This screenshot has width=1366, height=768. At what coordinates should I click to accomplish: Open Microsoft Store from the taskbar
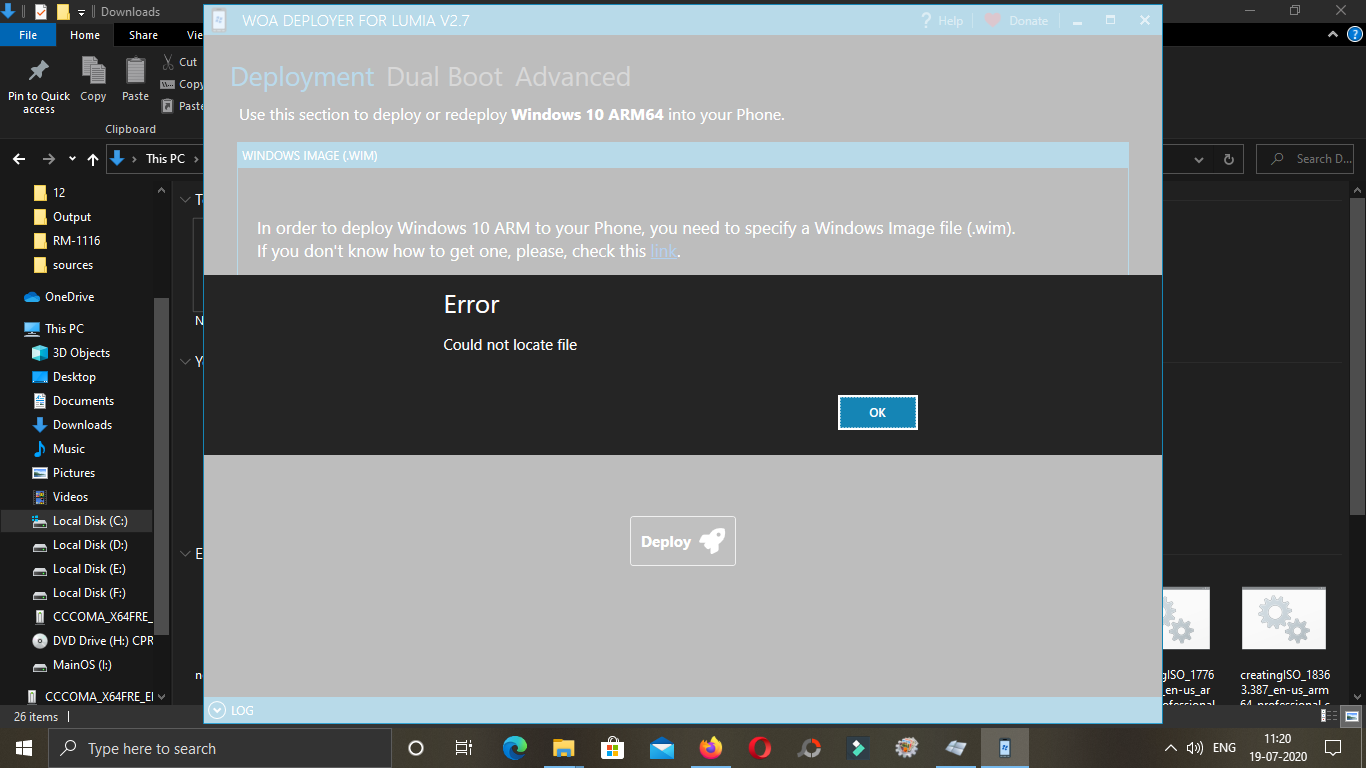612,747
